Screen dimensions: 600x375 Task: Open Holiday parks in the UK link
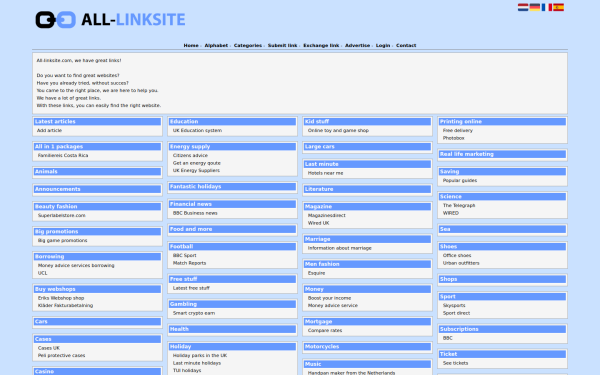[200, 355]
